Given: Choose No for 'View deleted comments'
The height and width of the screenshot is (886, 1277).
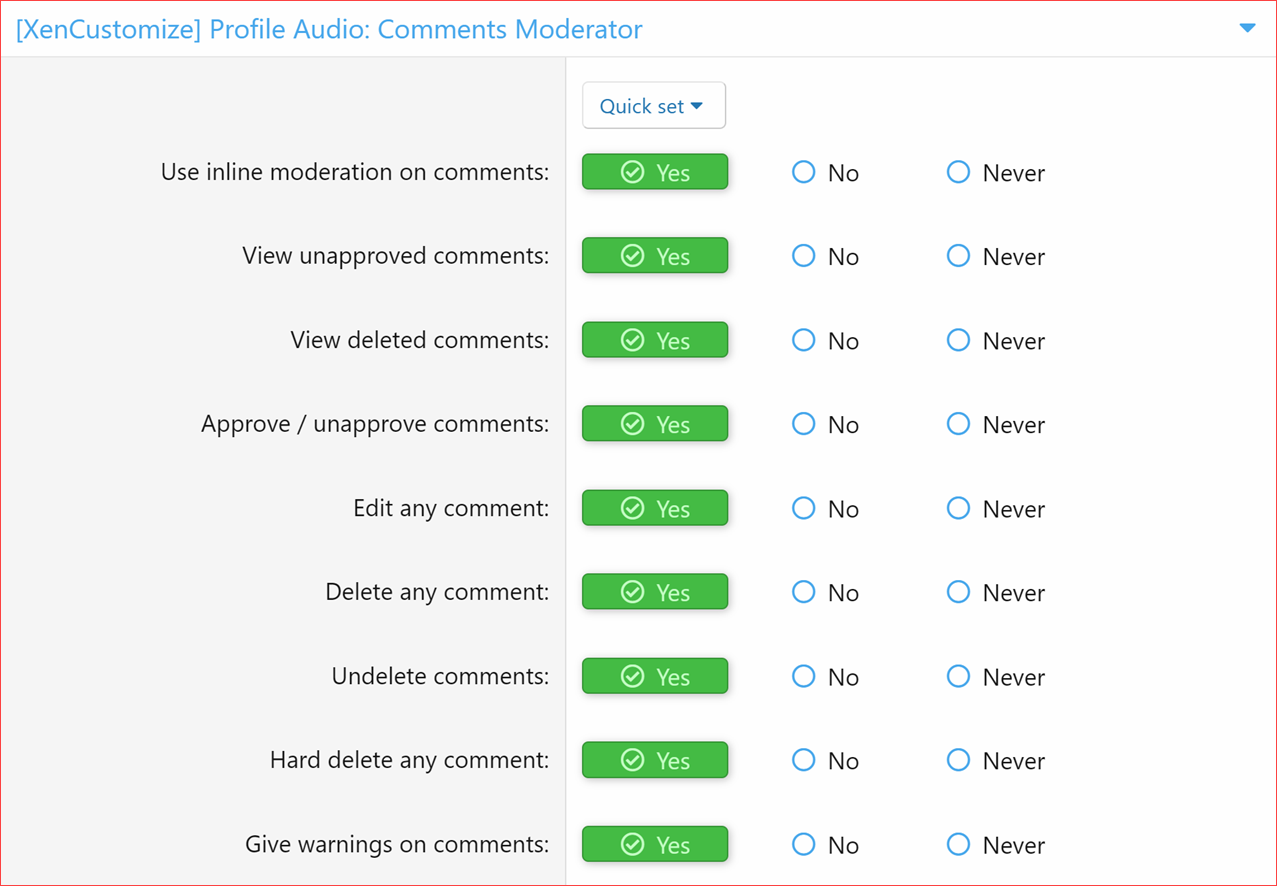Looking at the screenshot, I should coord(803,340).
